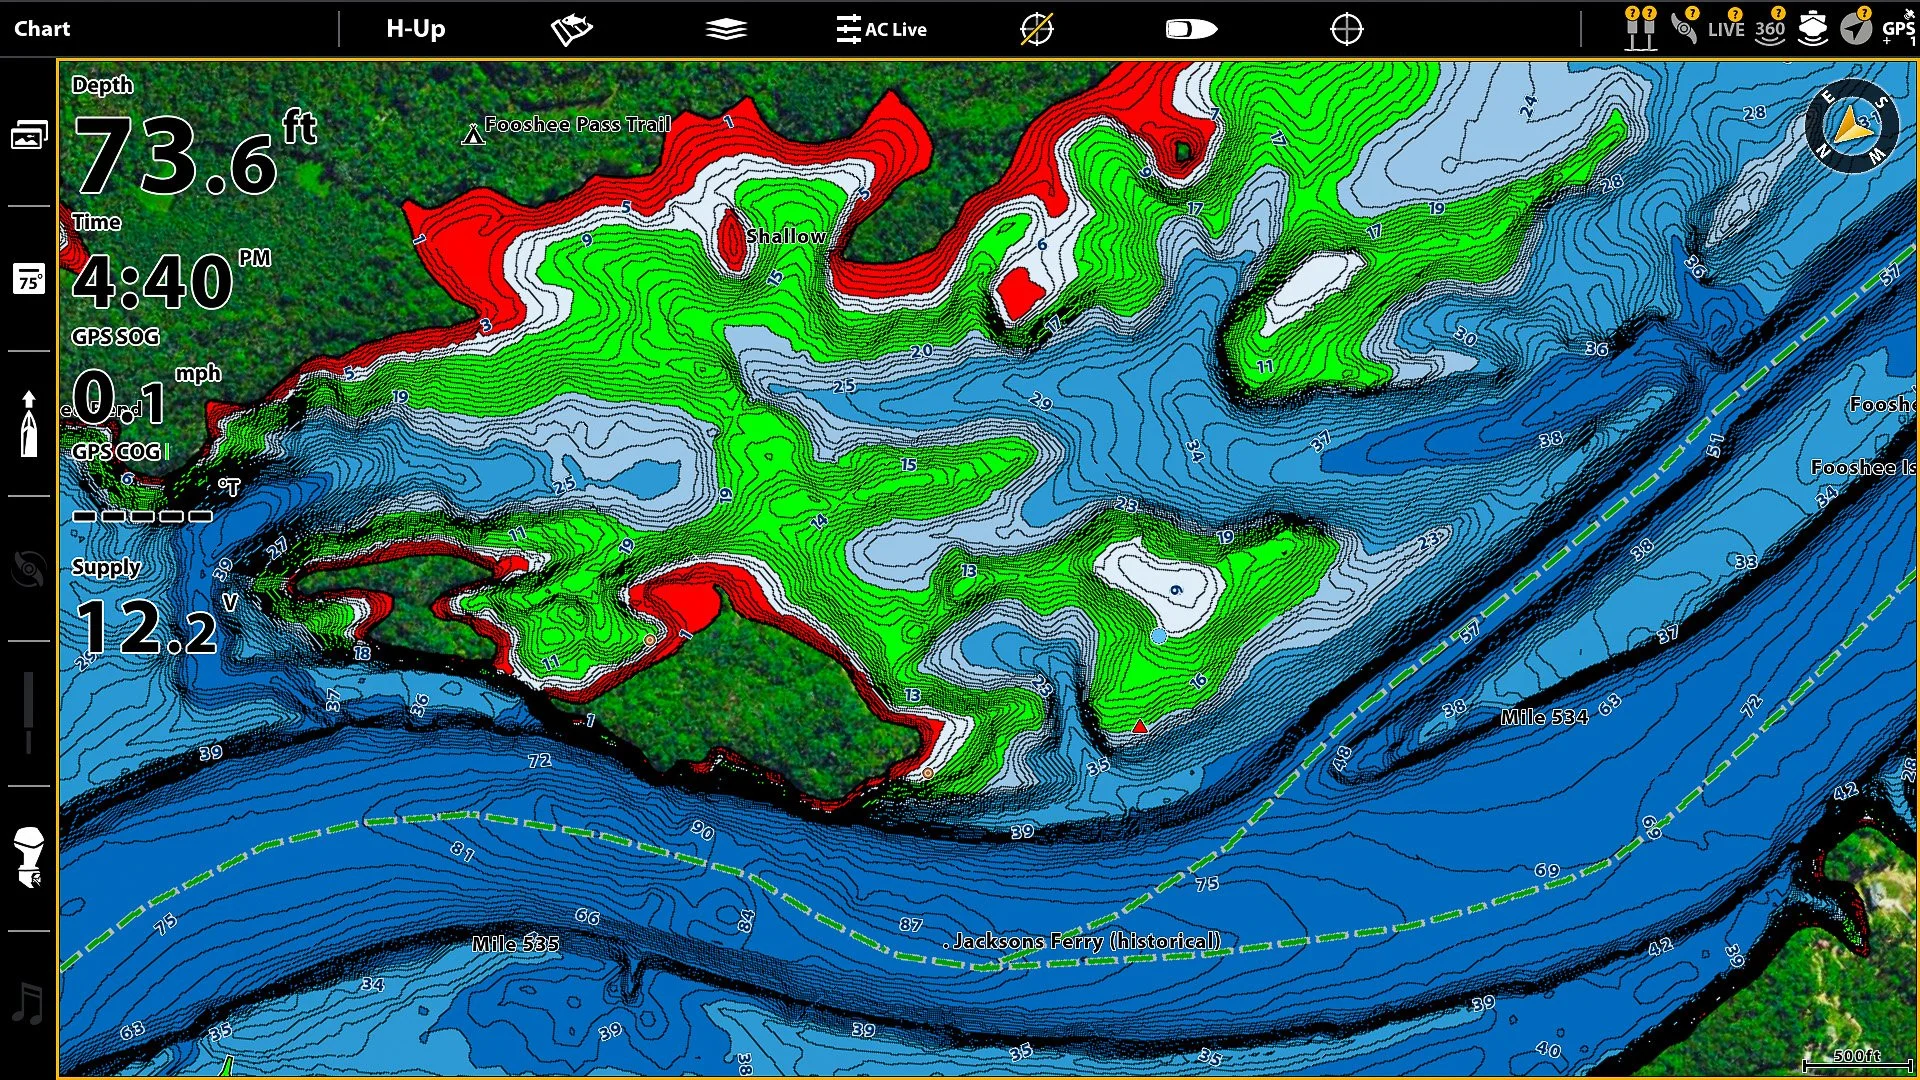
Task: Click the LIVE sonar status indicator
Action: [x=1726, y=27]
